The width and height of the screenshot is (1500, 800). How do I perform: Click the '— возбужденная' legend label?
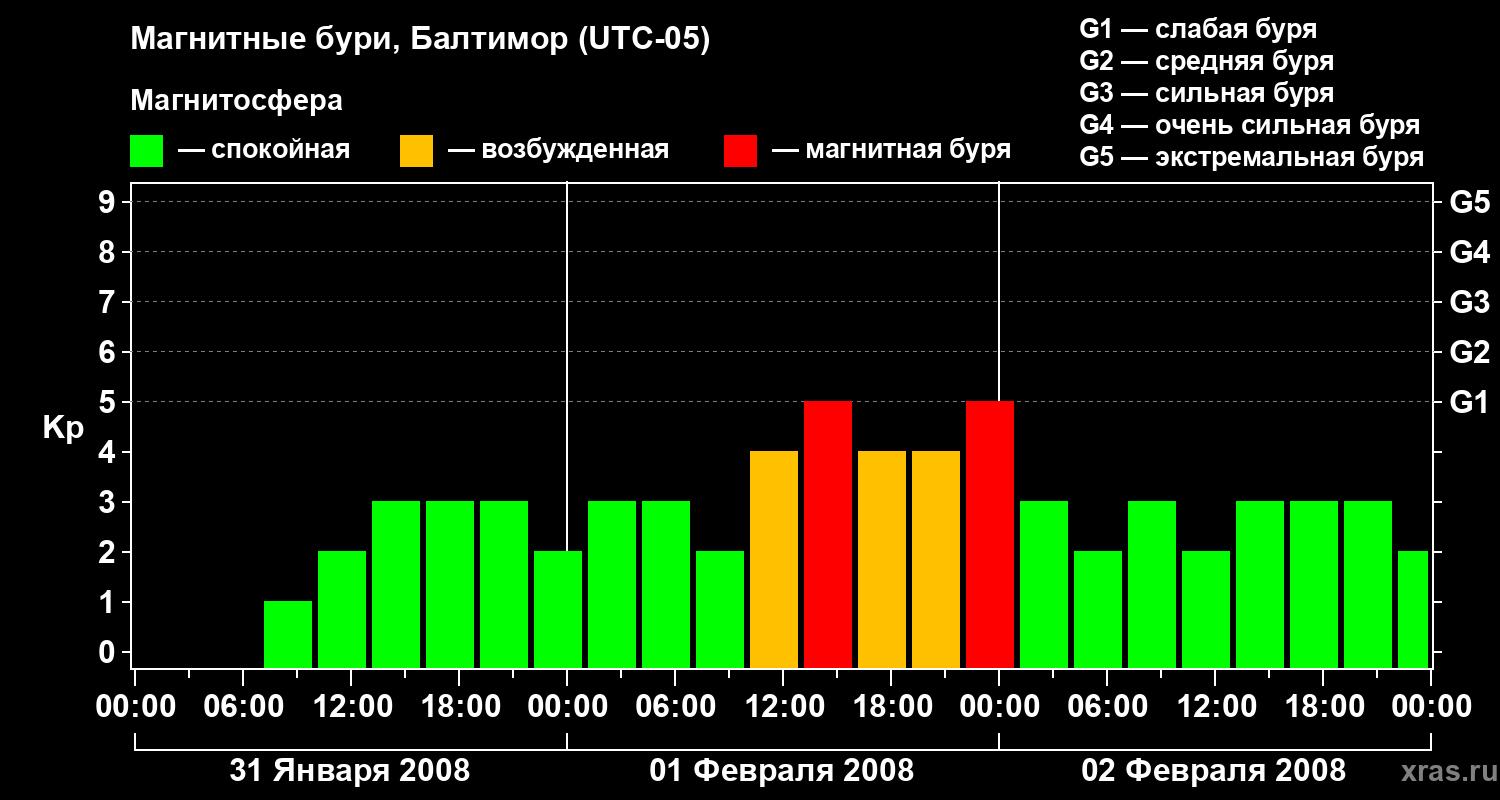[558, 150]
